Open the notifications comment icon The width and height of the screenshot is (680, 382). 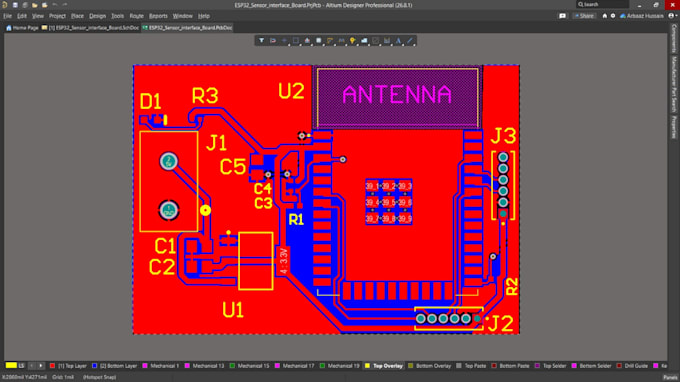point(562,16)
